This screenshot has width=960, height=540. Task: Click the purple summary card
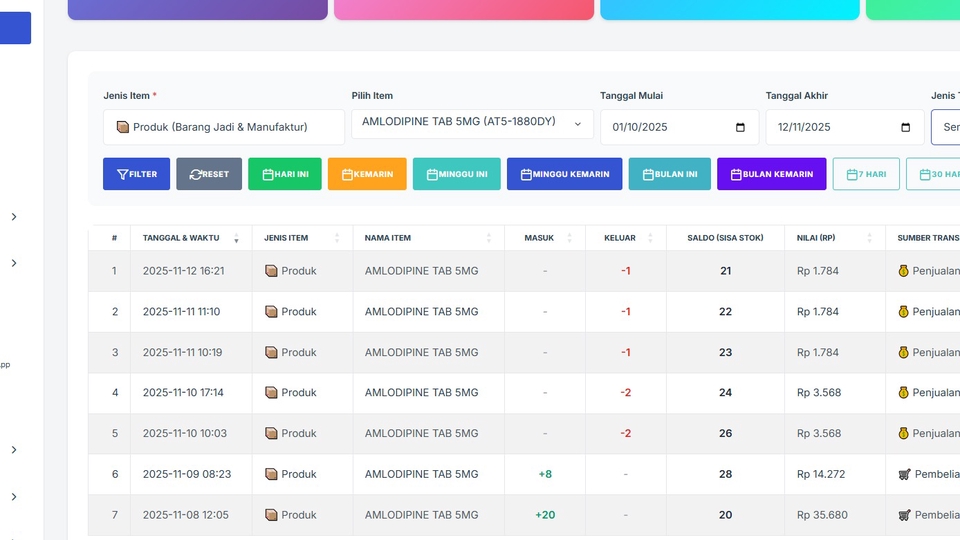(198, 10)
